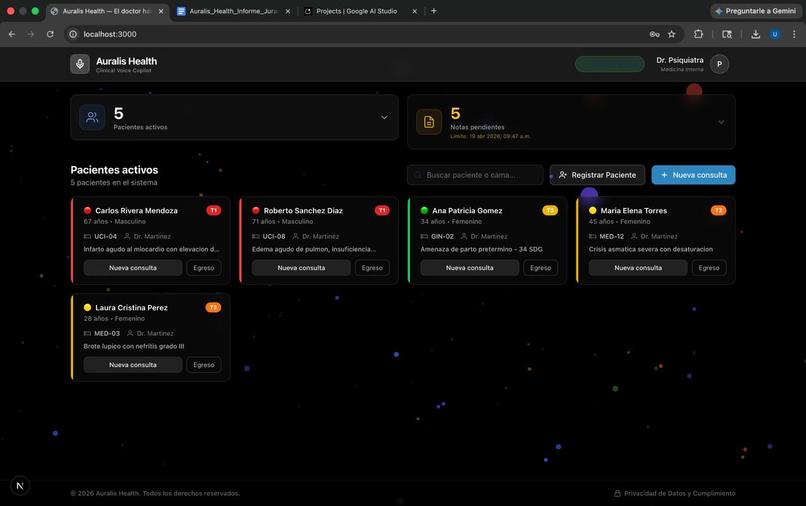Open the Dr. Psiquiatra profile avatar
806x506 pixels.
coord(719,64)
